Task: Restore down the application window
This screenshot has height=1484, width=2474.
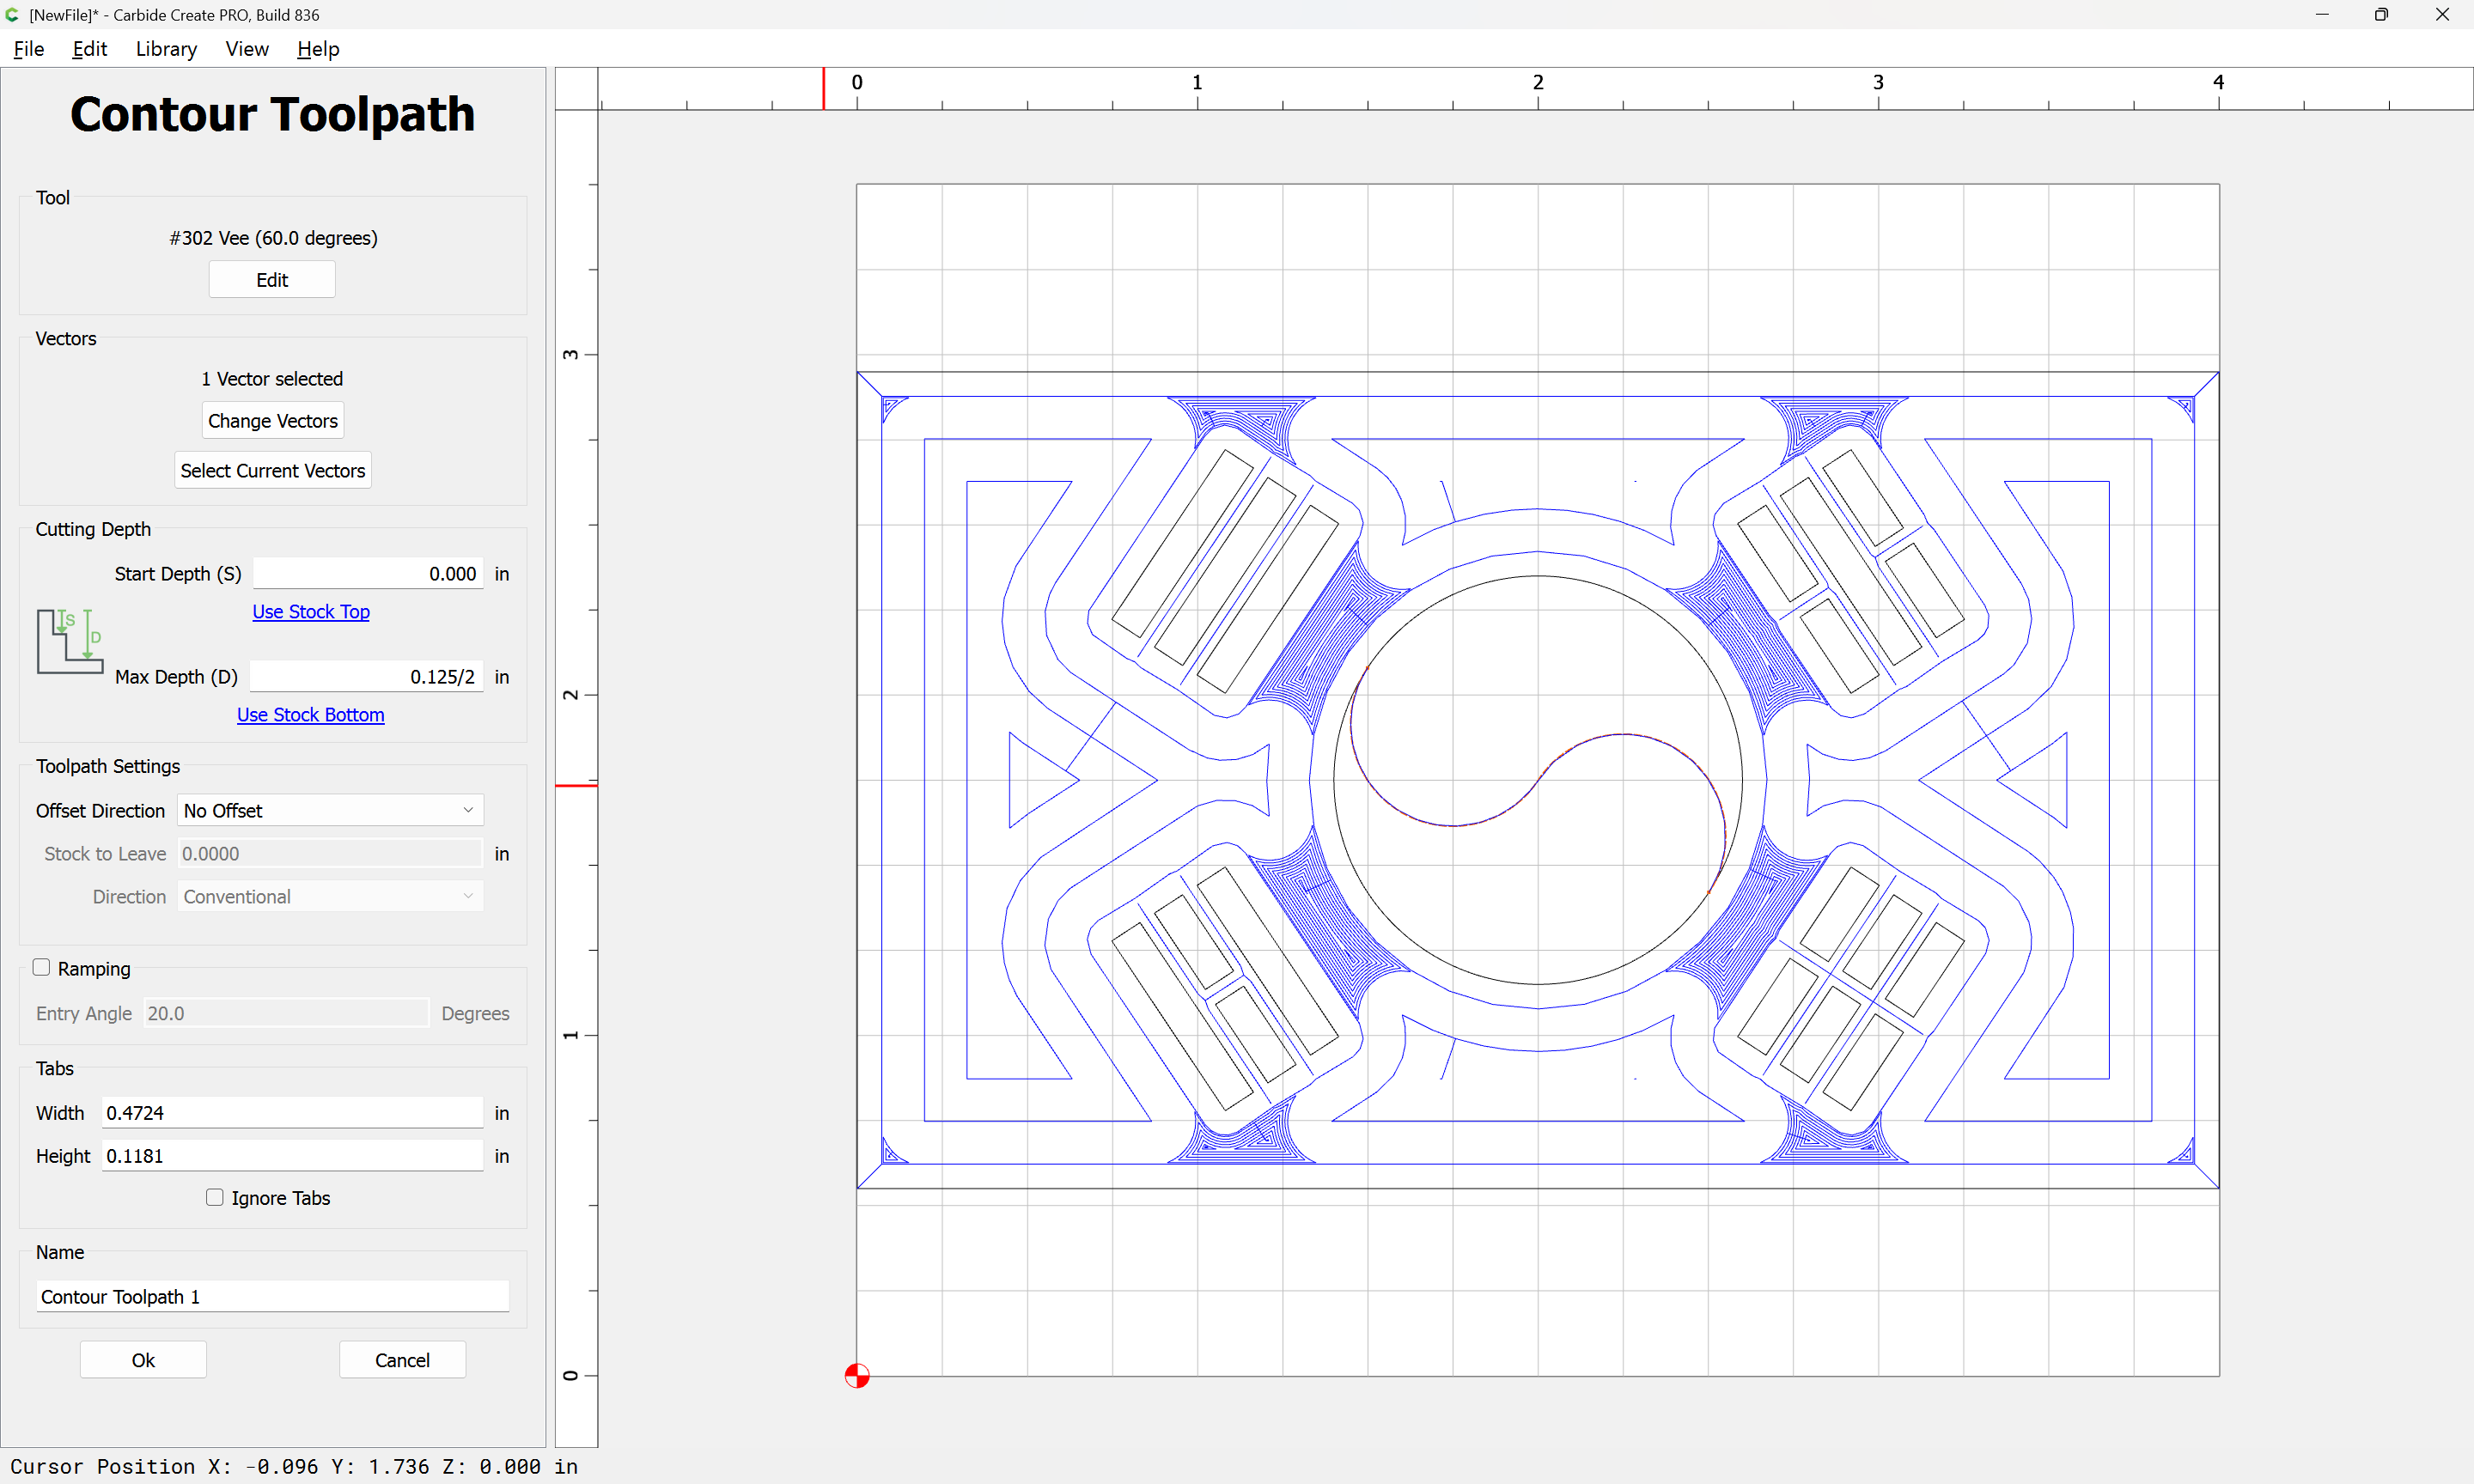Action: [2381, 15]
